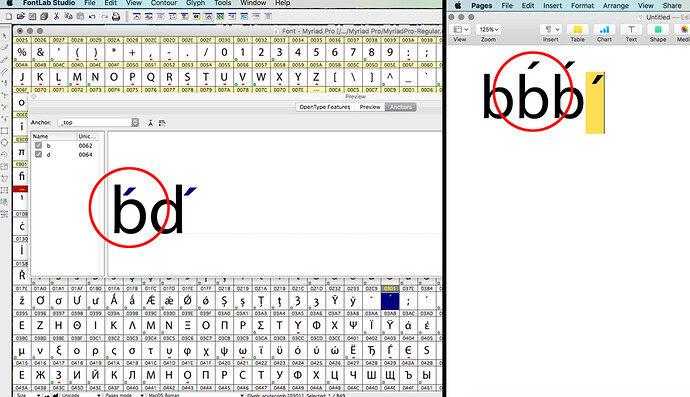Open the View dropdown in Pages toolbar

click(461, 29)
